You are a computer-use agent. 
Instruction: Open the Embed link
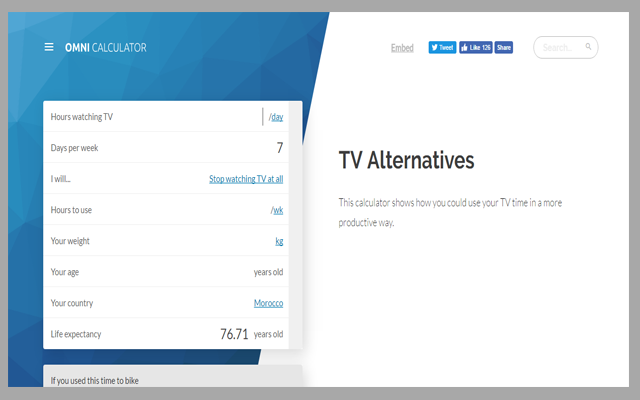(x=402, y=47)
